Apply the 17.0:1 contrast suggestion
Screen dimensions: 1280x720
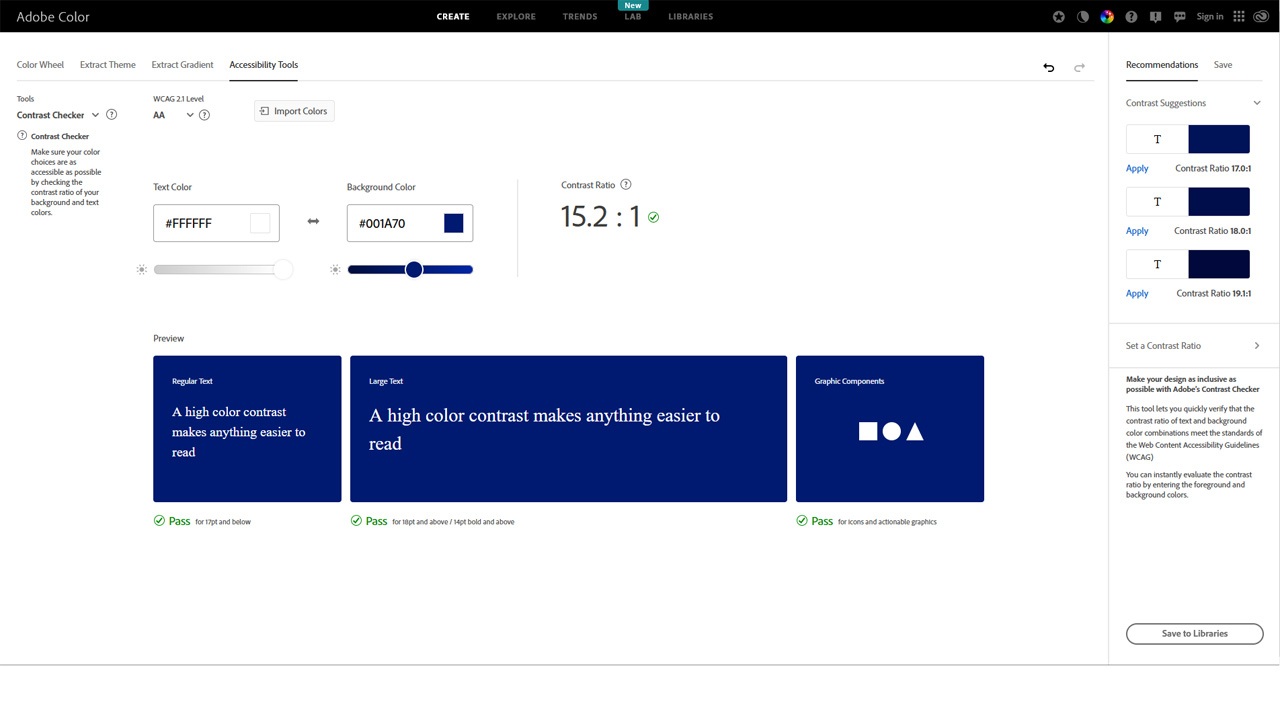click(x=1137, y=169)
